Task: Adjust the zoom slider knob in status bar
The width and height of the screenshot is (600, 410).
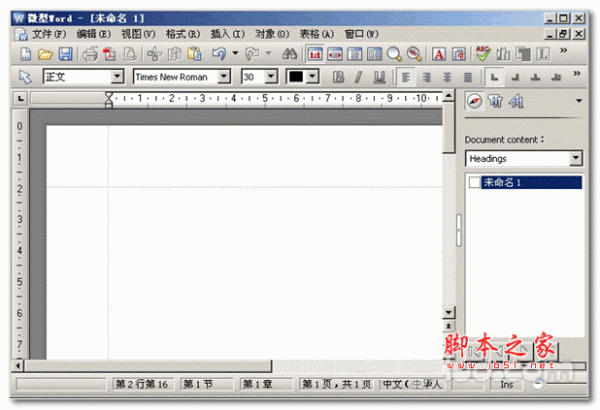Action: click(x=538, y=383)
